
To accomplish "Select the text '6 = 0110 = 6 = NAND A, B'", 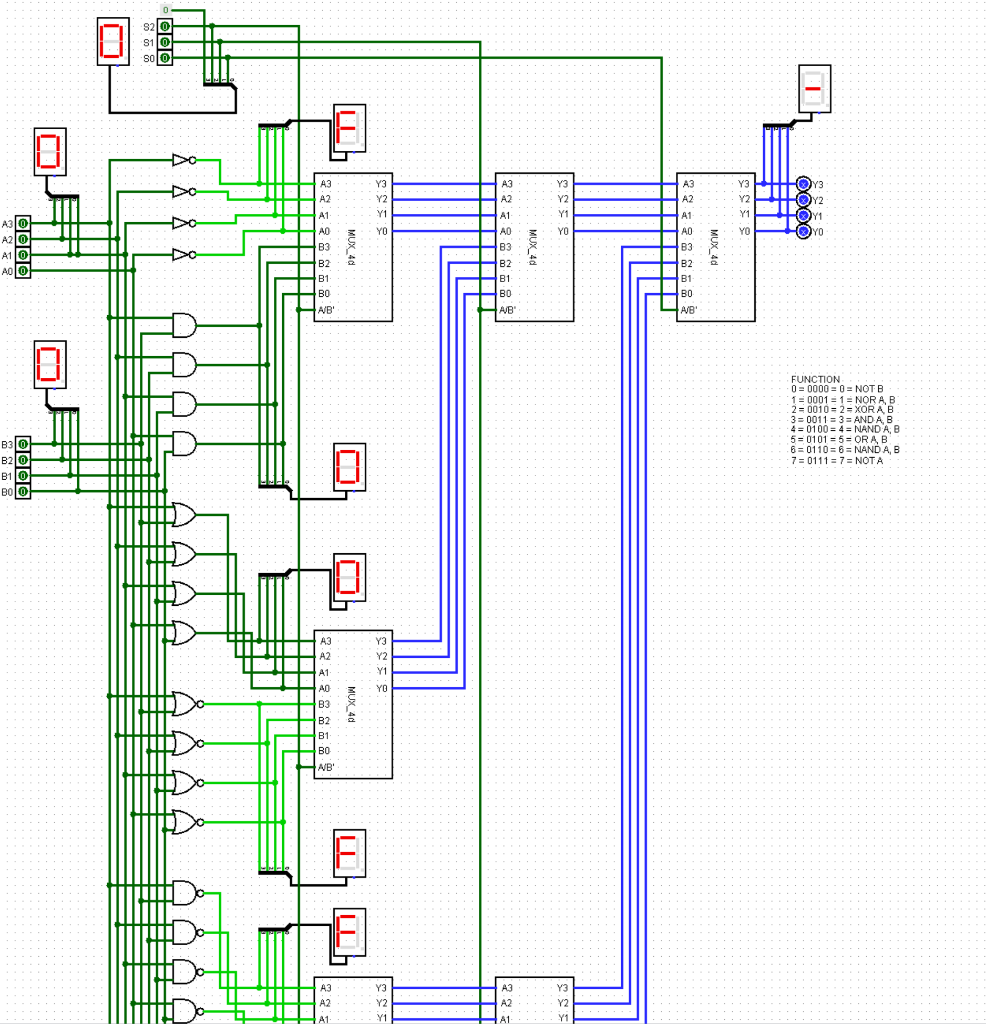I will click(x=845, y=449).
